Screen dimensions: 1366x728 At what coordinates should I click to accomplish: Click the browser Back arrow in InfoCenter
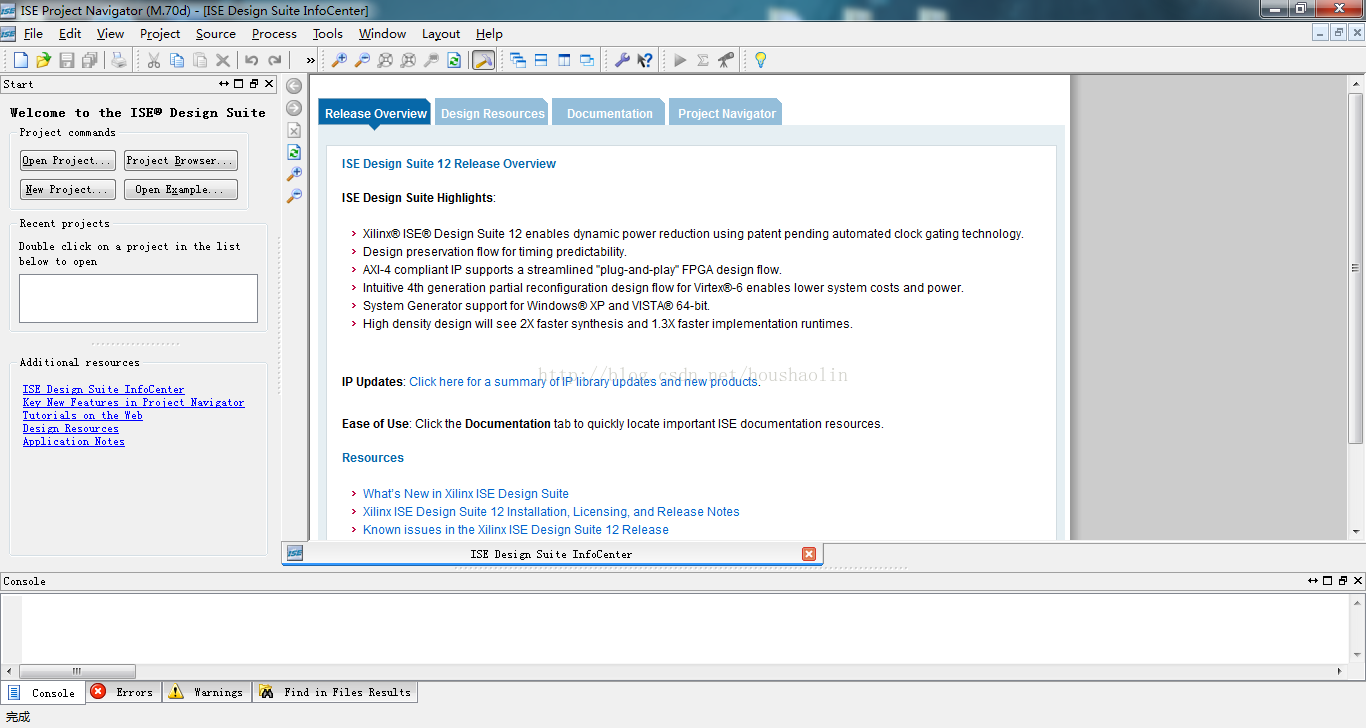[x=294, y=86]
